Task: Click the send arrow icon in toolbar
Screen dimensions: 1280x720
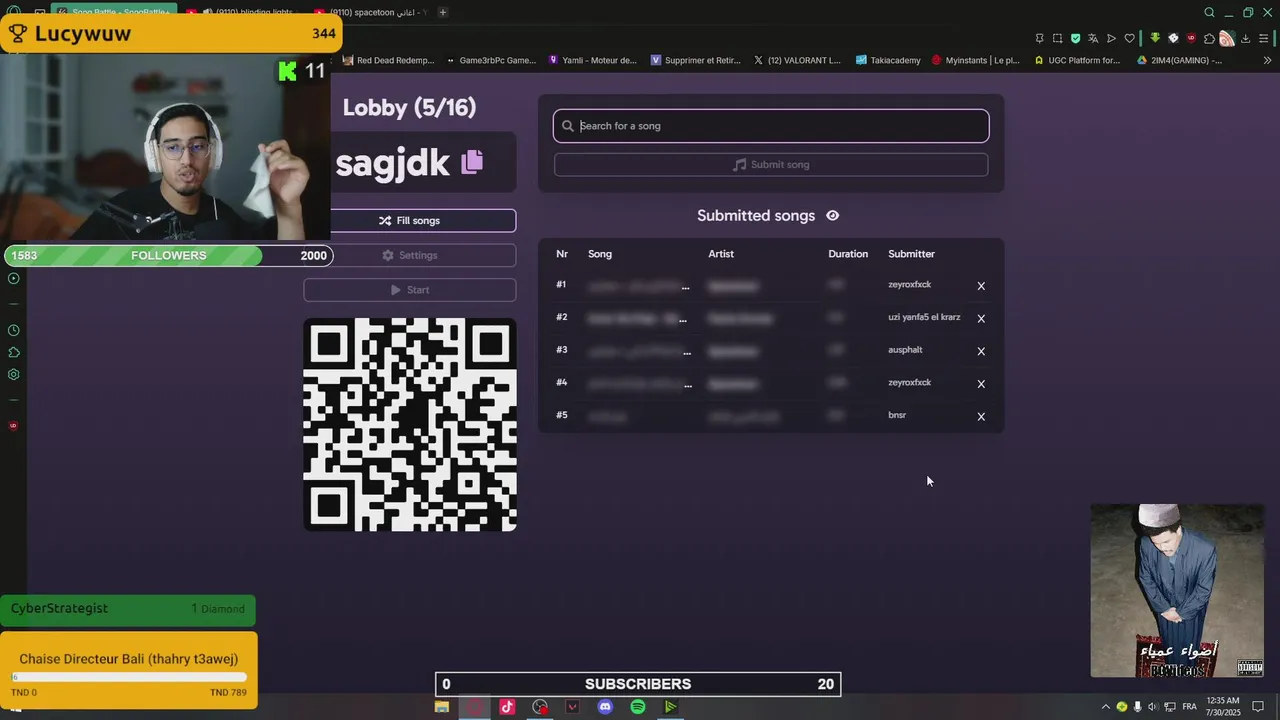Action: point(1111,38)
